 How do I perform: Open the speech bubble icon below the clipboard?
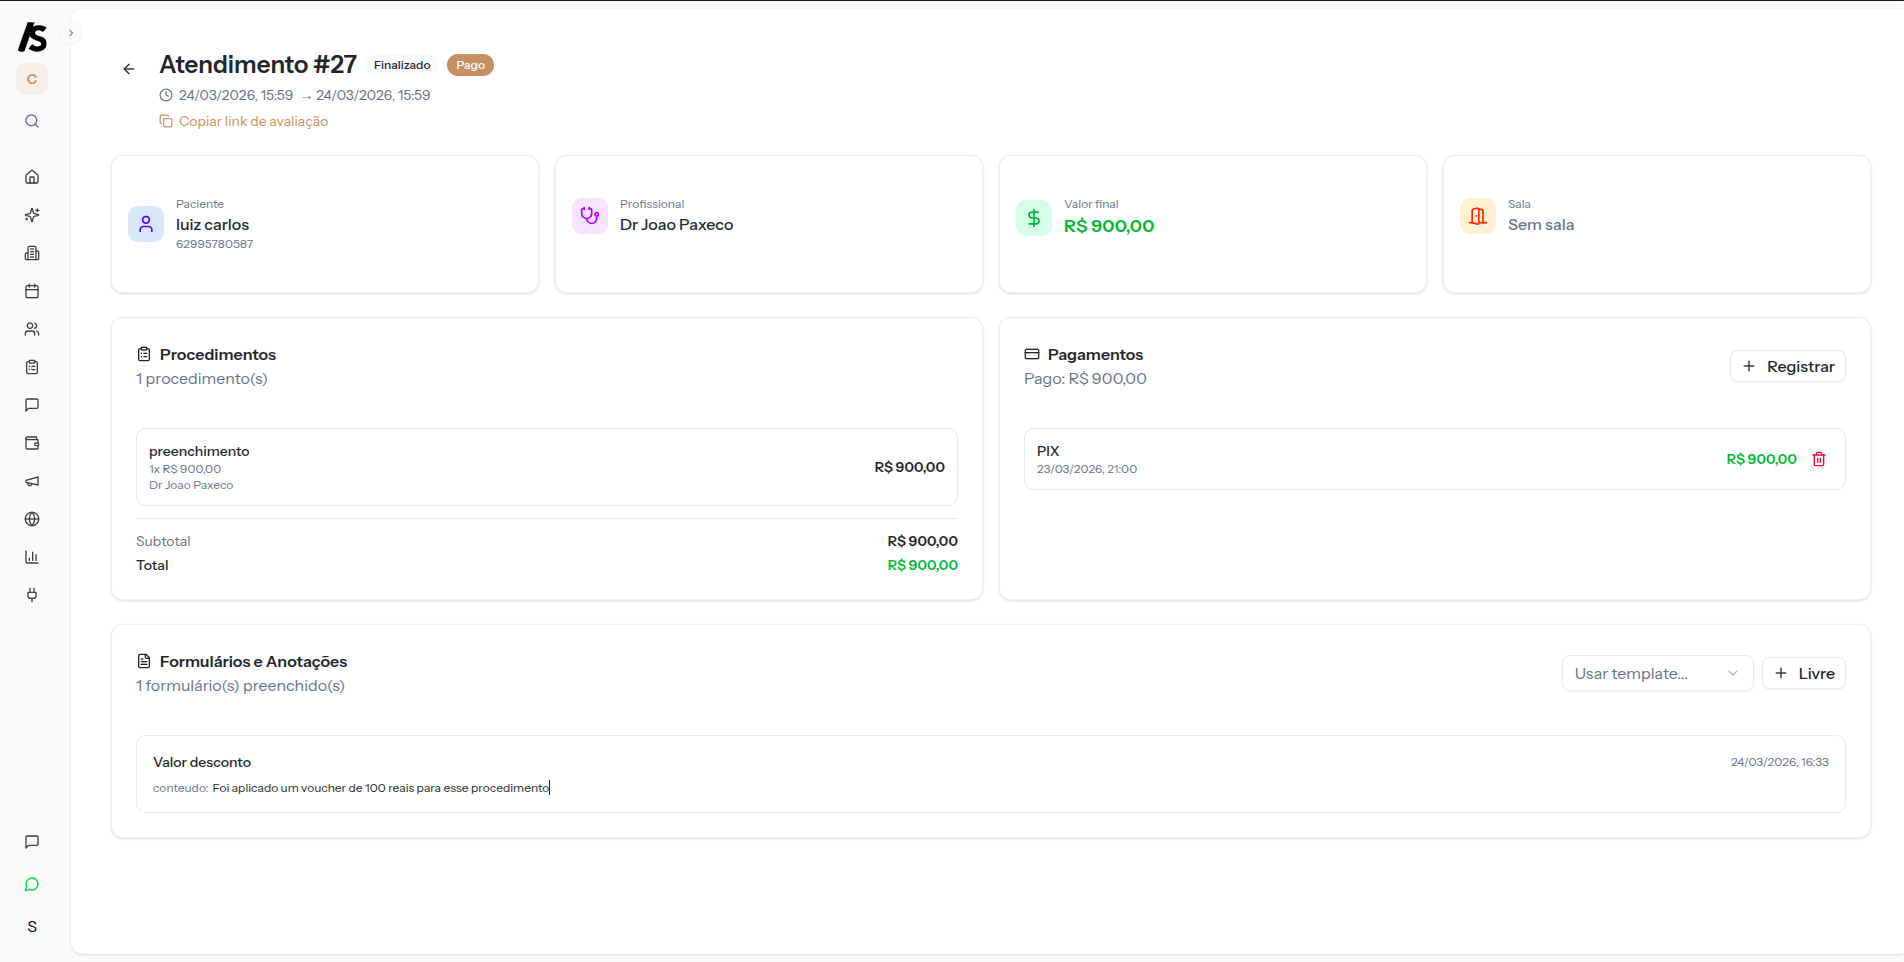pos(32,405)
